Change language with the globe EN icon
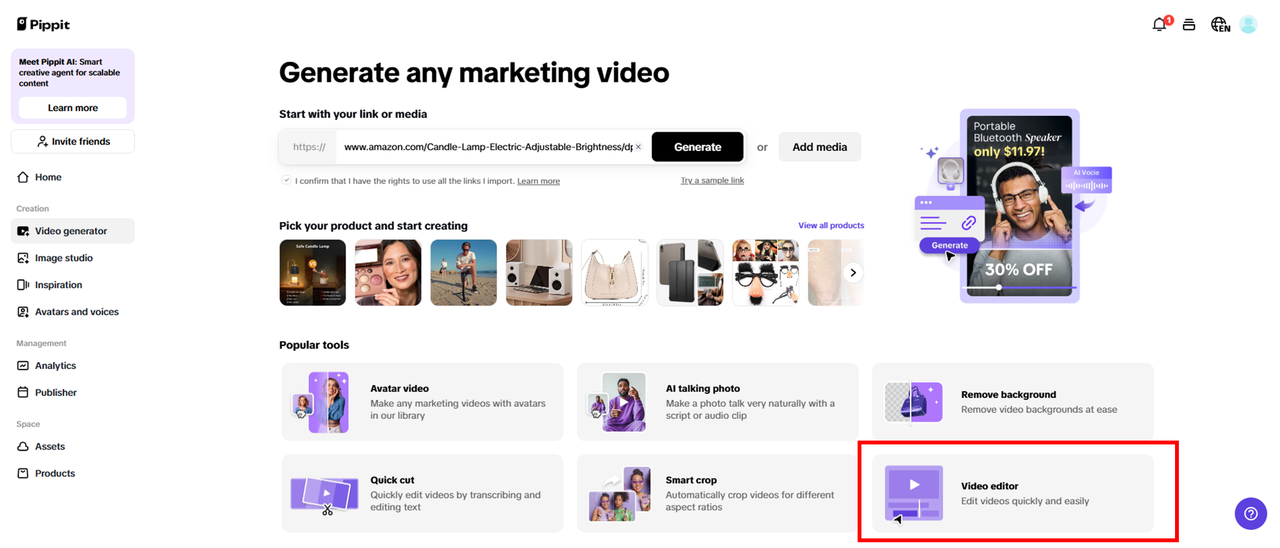This screenshot has width=1280, height=548. coord(1219,25)
